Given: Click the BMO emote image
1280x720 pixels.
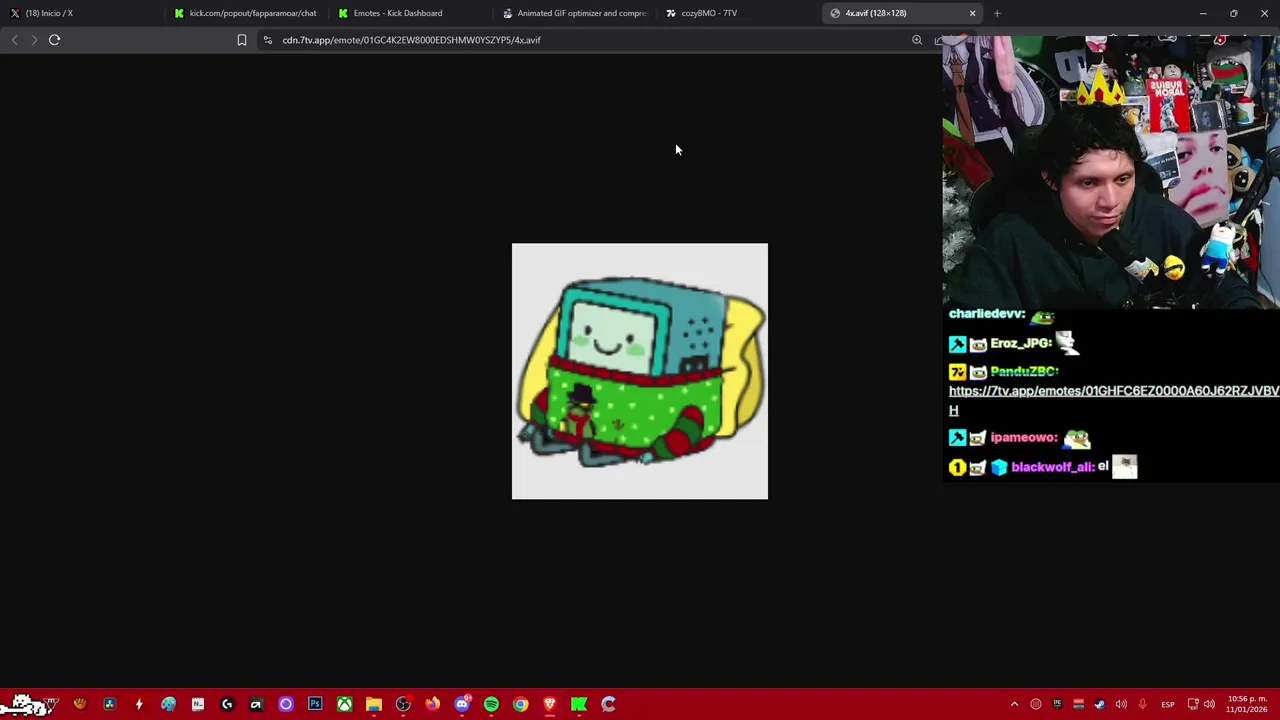Looking at the screenshot, I should (x=640, y=371).
